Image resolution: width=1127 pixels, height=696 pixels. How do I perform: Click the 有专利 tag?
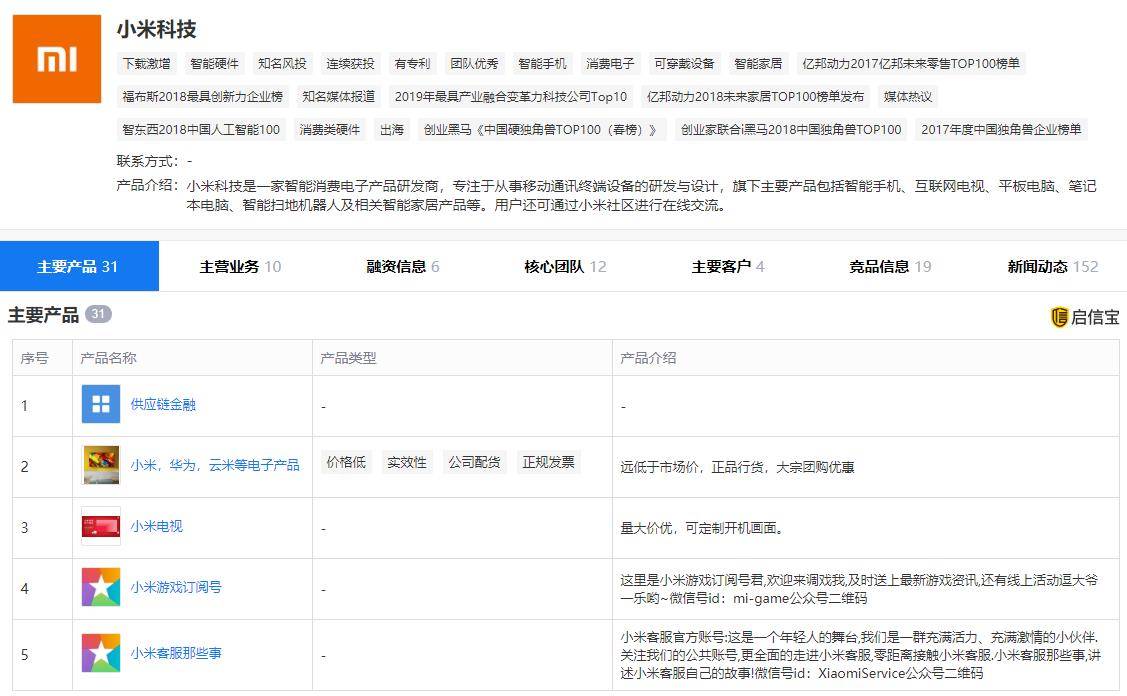(412, 63)
